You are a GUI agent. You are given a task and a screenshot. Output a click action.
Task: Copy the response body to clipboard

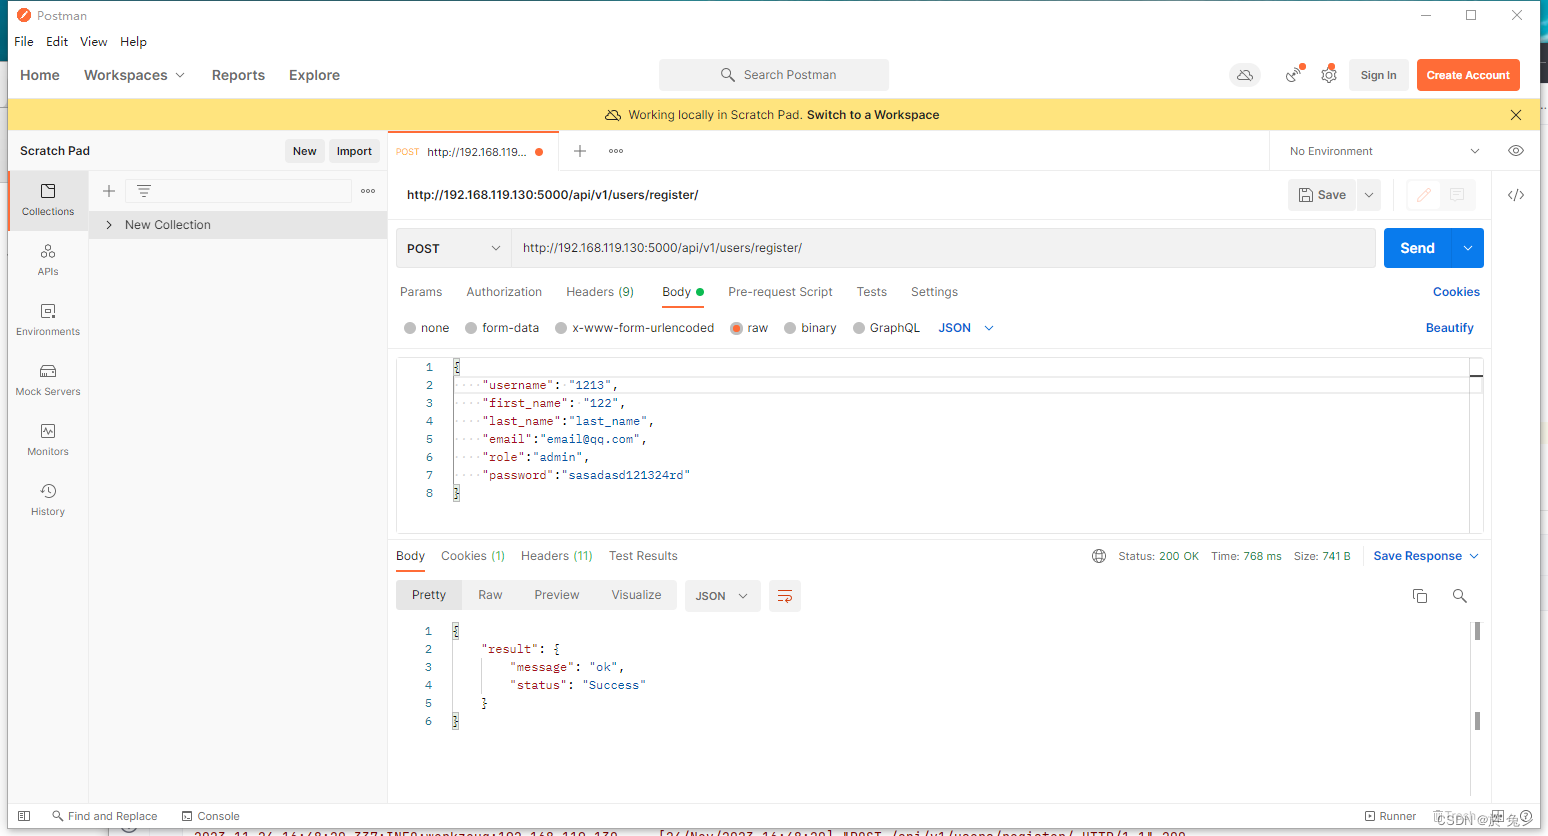1420,596
